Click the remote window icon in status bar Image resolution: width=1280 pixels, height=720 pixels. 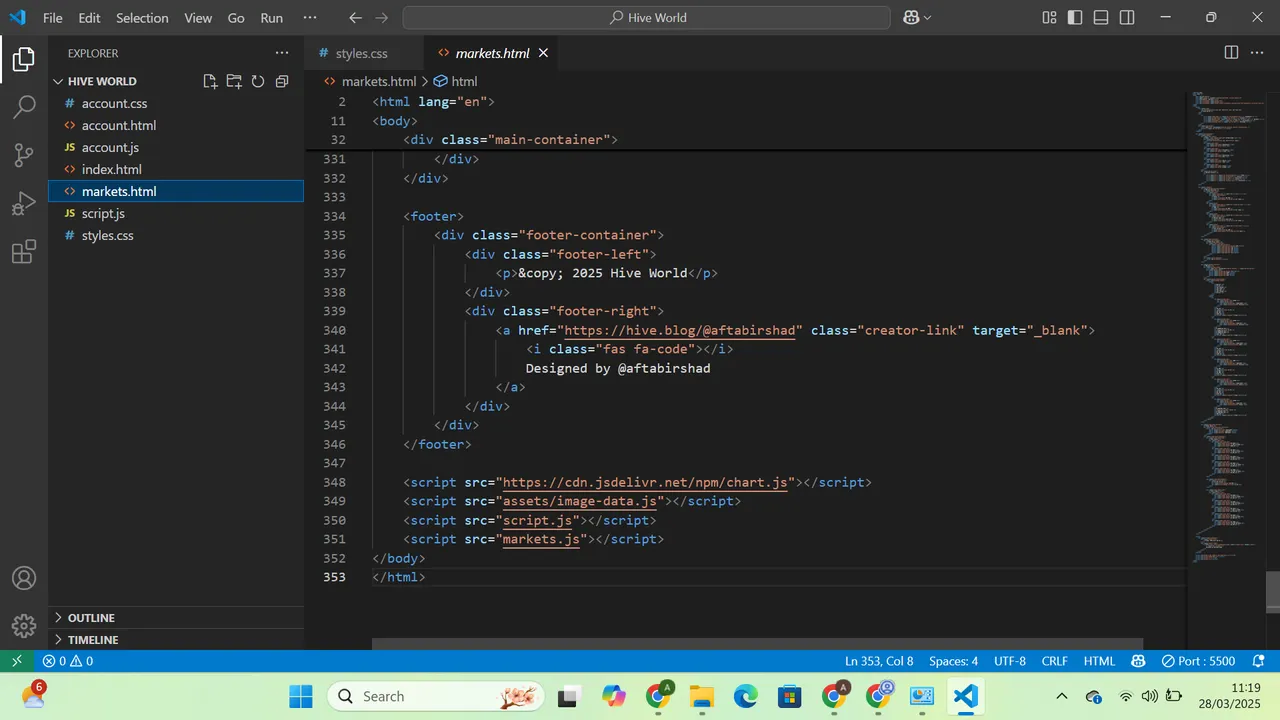[x=16, y=661]
